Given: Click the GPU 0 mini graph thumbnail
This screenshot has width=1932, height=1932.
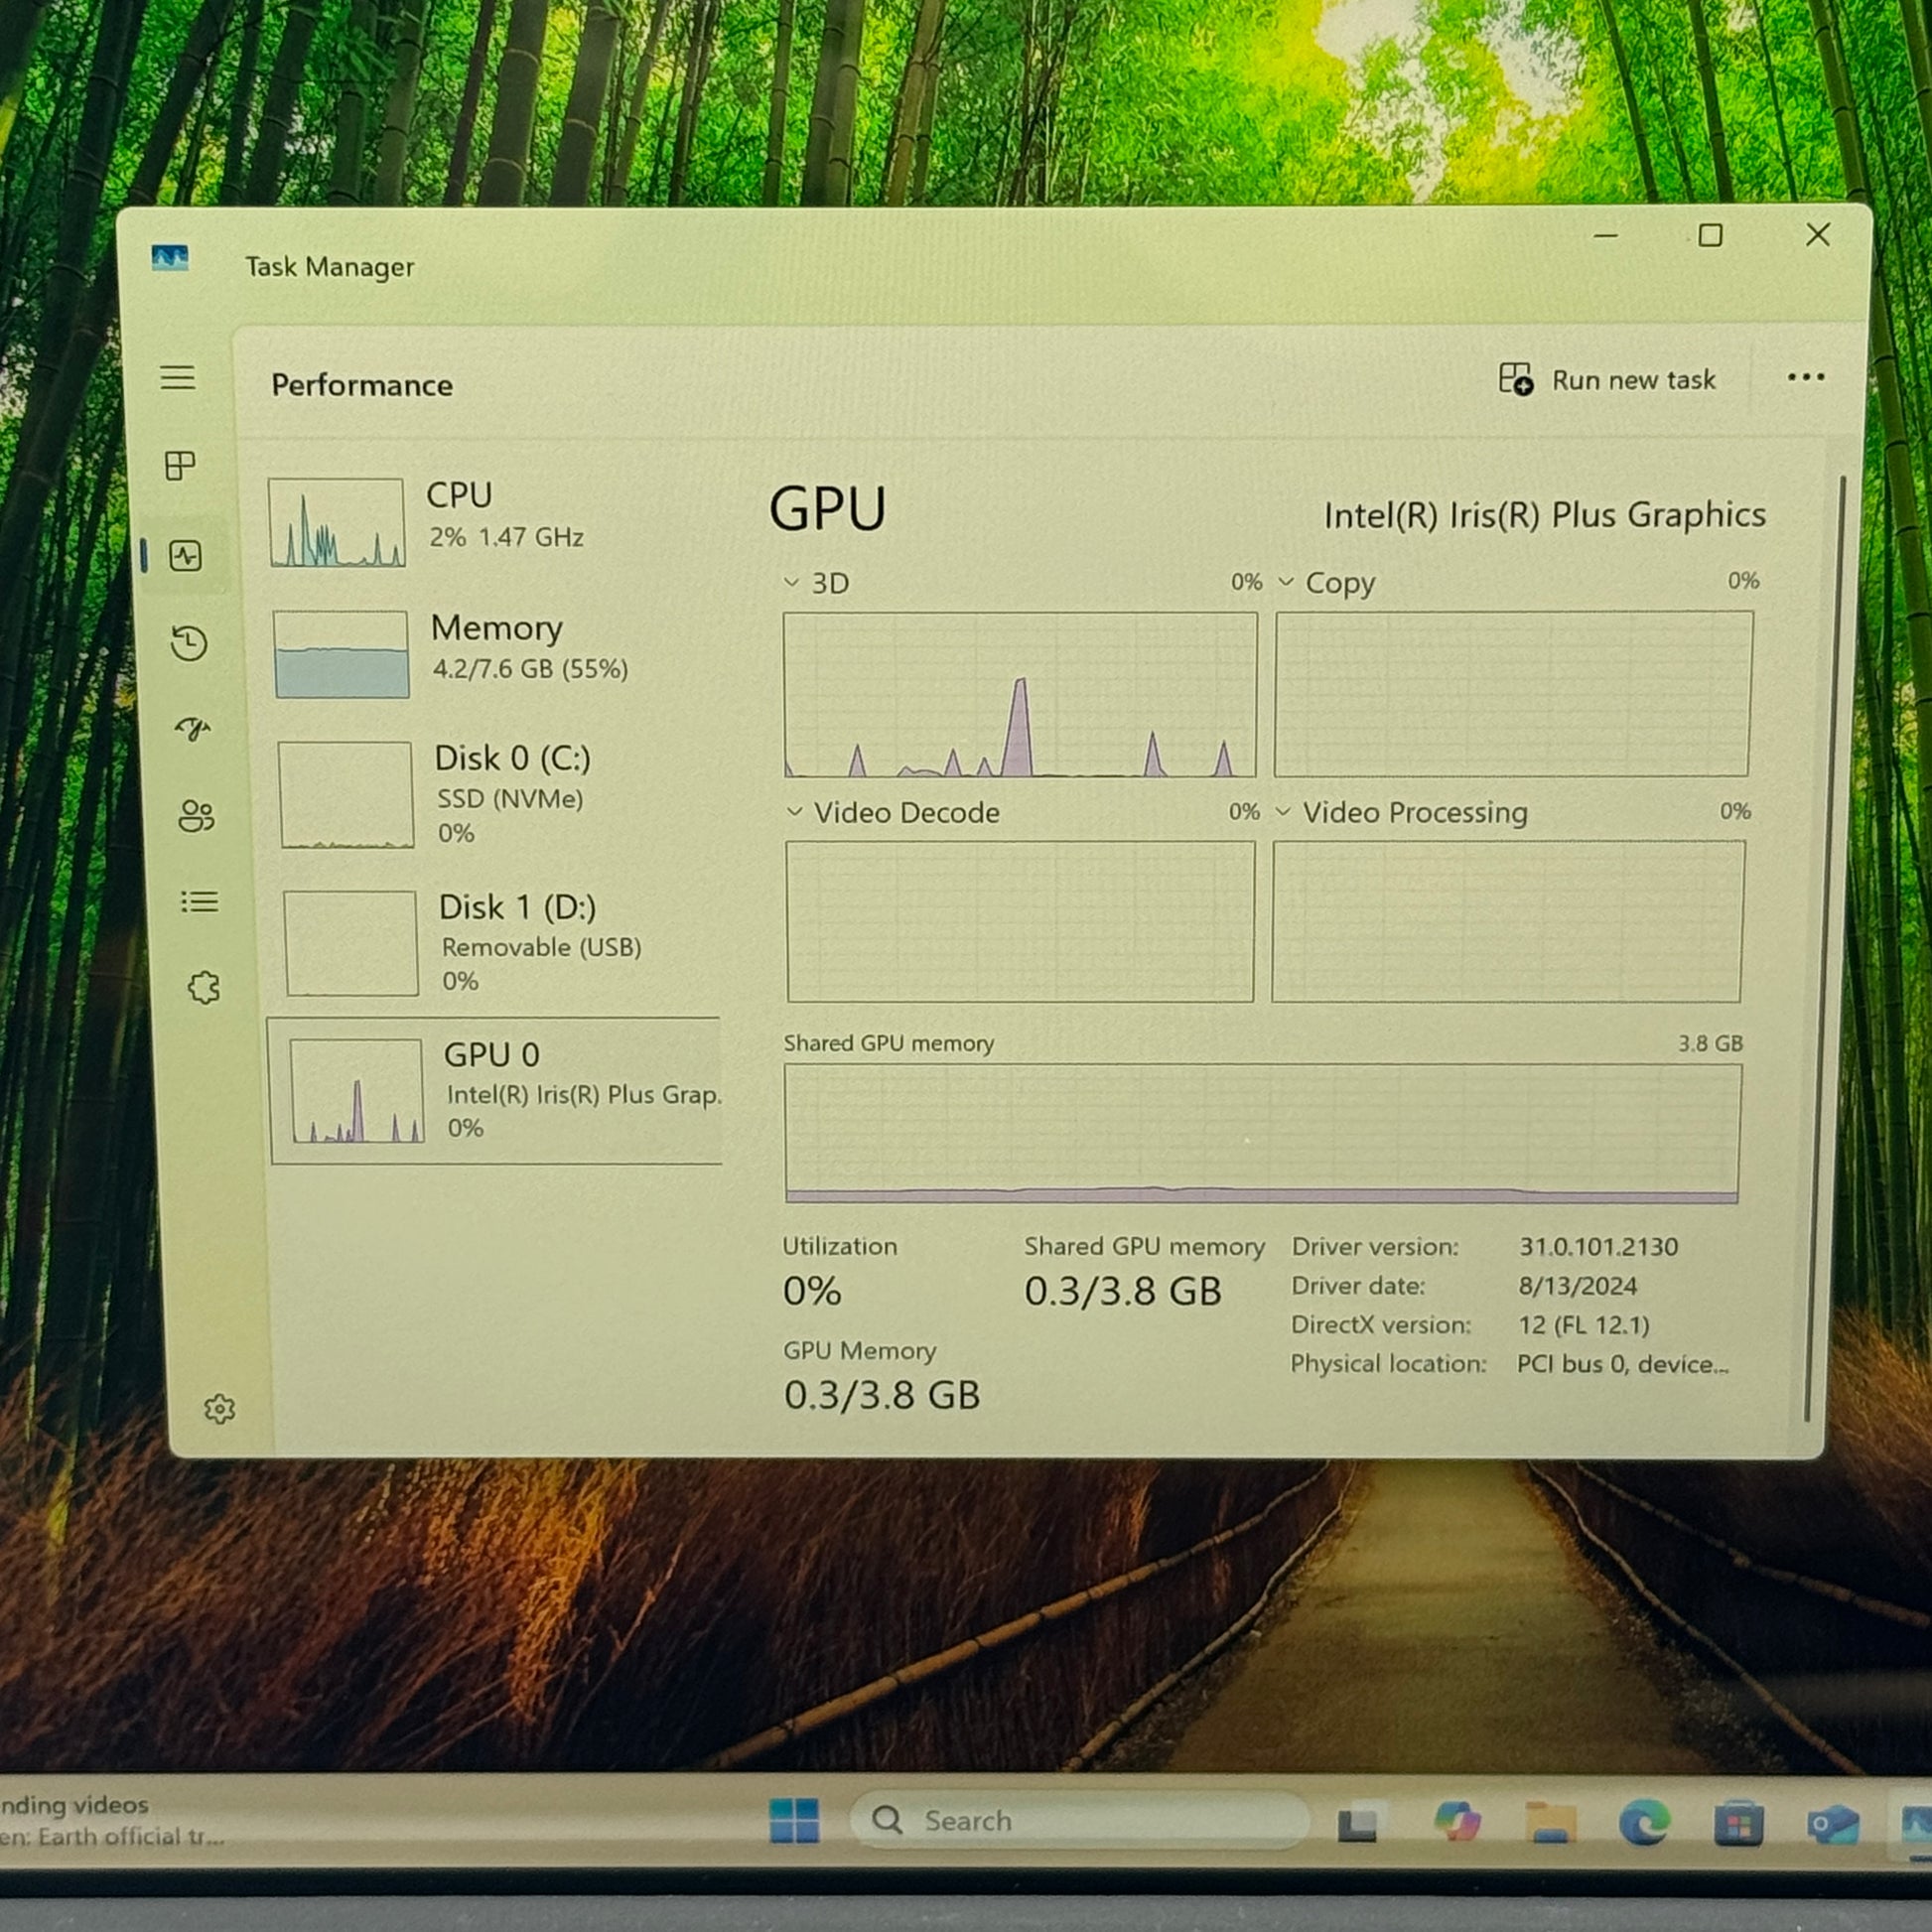Looking at the screenshot, I should (356, 1091).
